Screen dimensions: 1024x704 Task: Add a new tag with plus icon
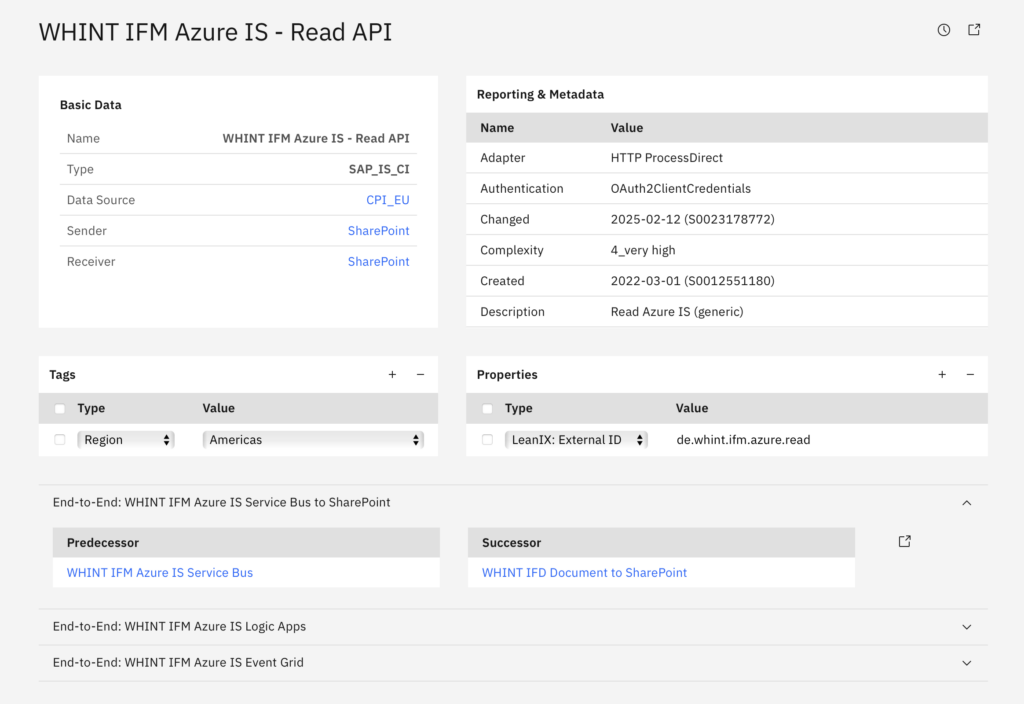coord(392,375)
